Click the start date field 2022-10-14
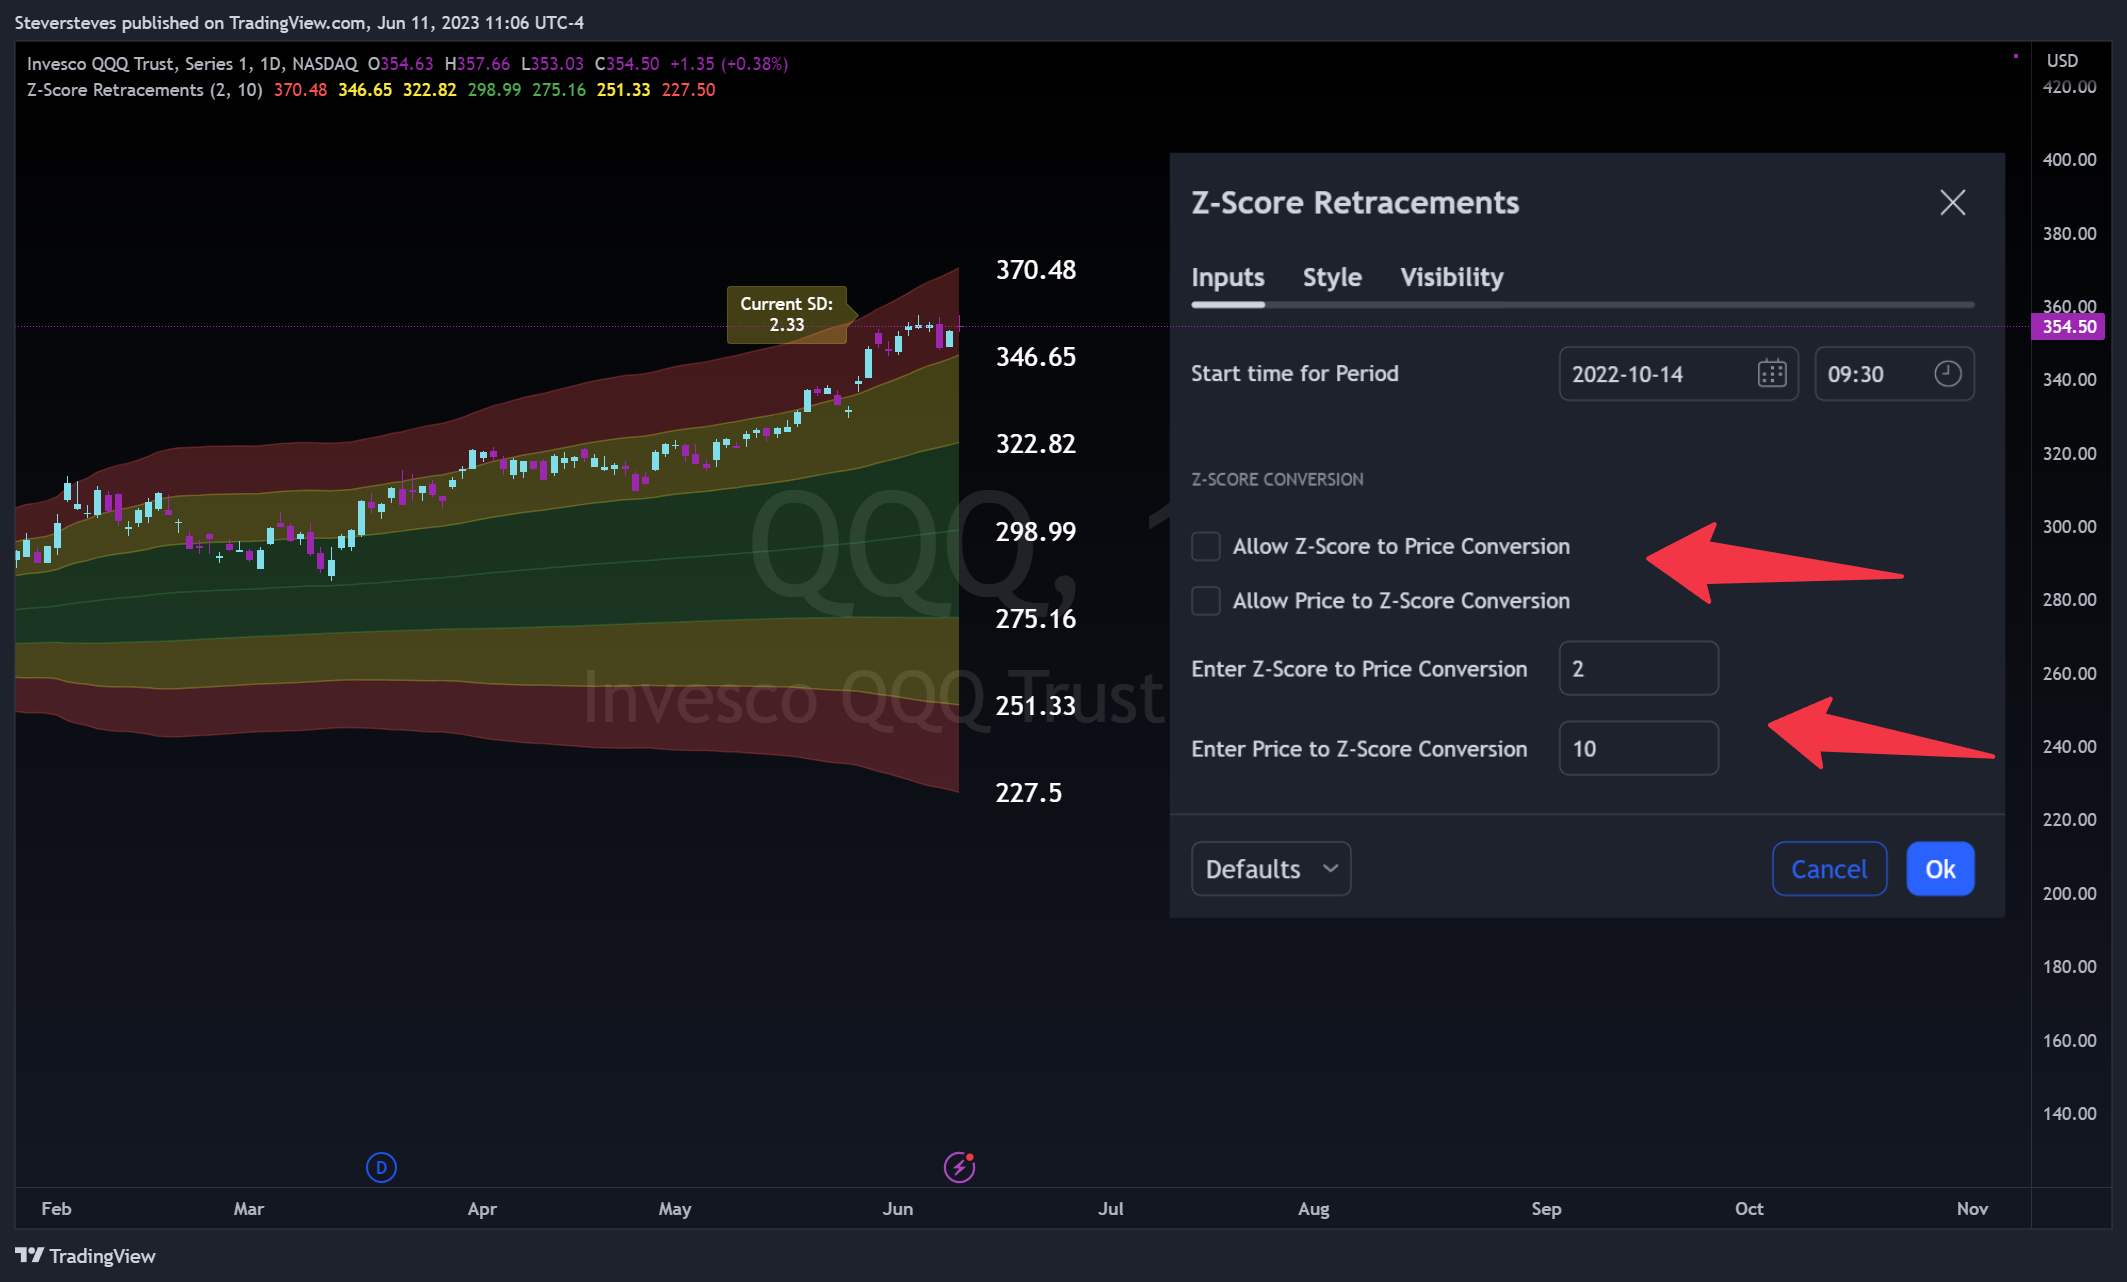Viewport: 2127px width, 1282px height. click(x=1678, y=374)
